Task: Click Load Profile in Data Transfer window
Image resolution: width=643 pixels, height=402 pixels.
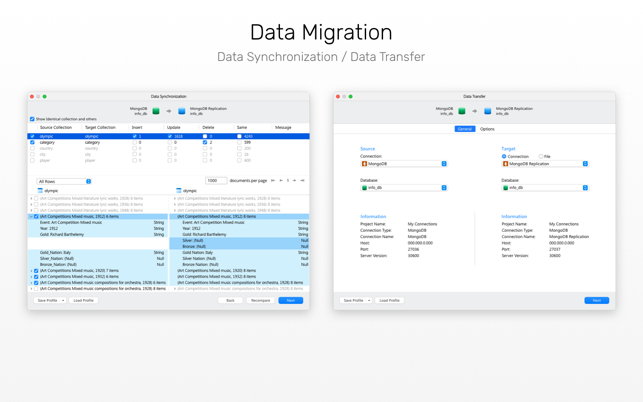Action: (x=389, y=300)
